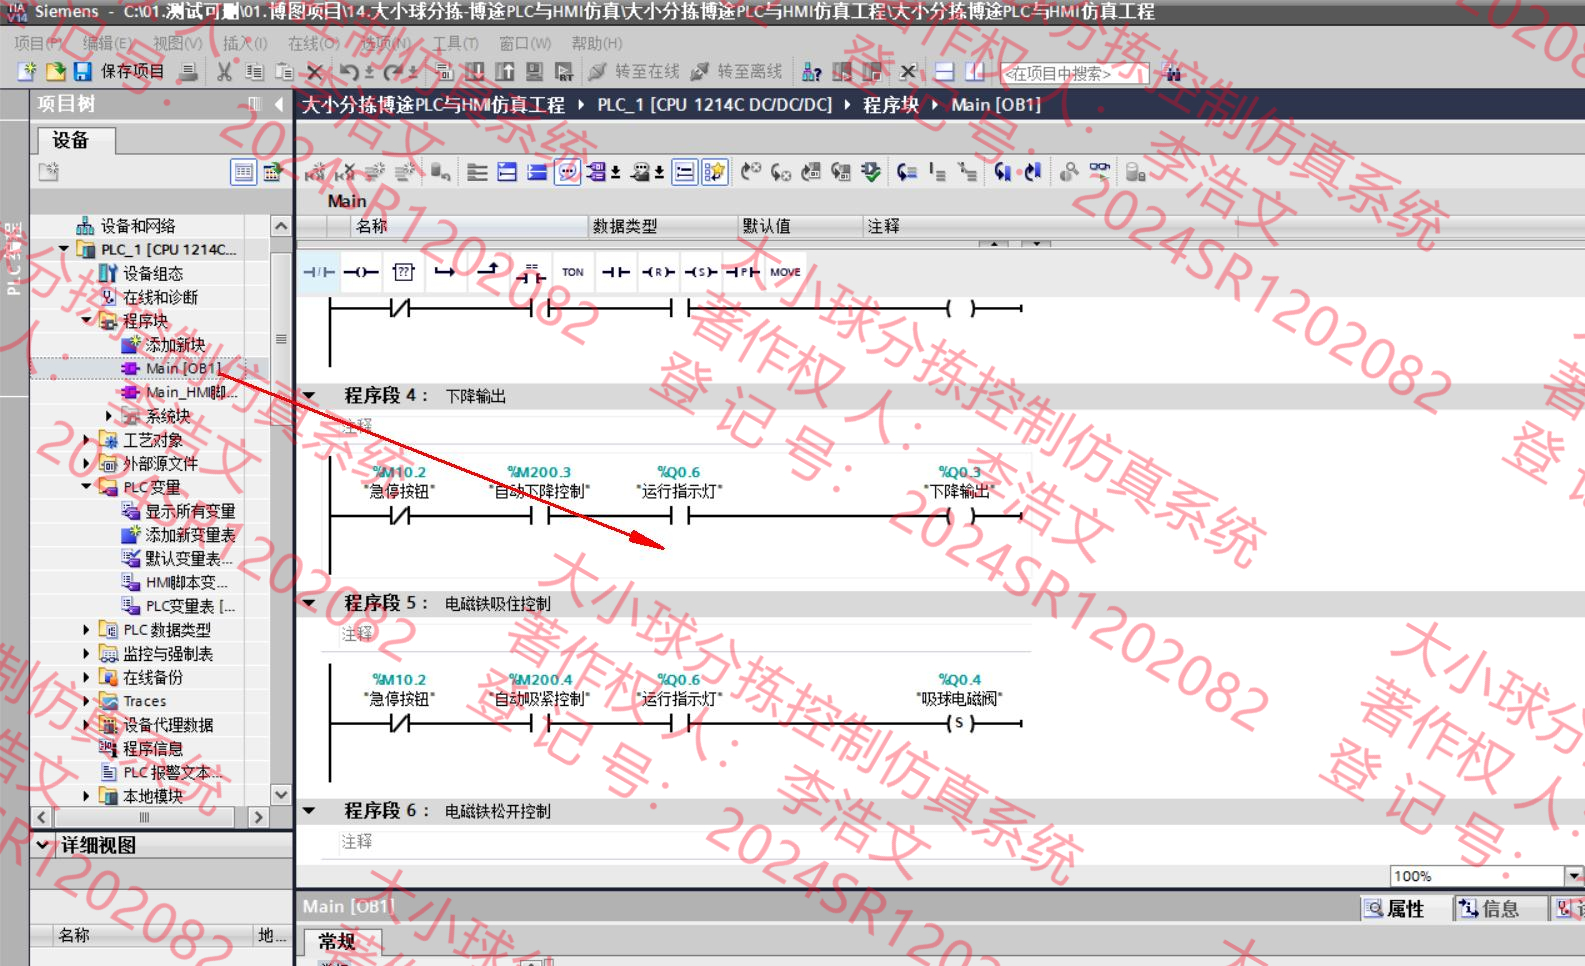Insert a TON timer from favorites
Screen dimensions: 1585x966
(x=573, y=272)
